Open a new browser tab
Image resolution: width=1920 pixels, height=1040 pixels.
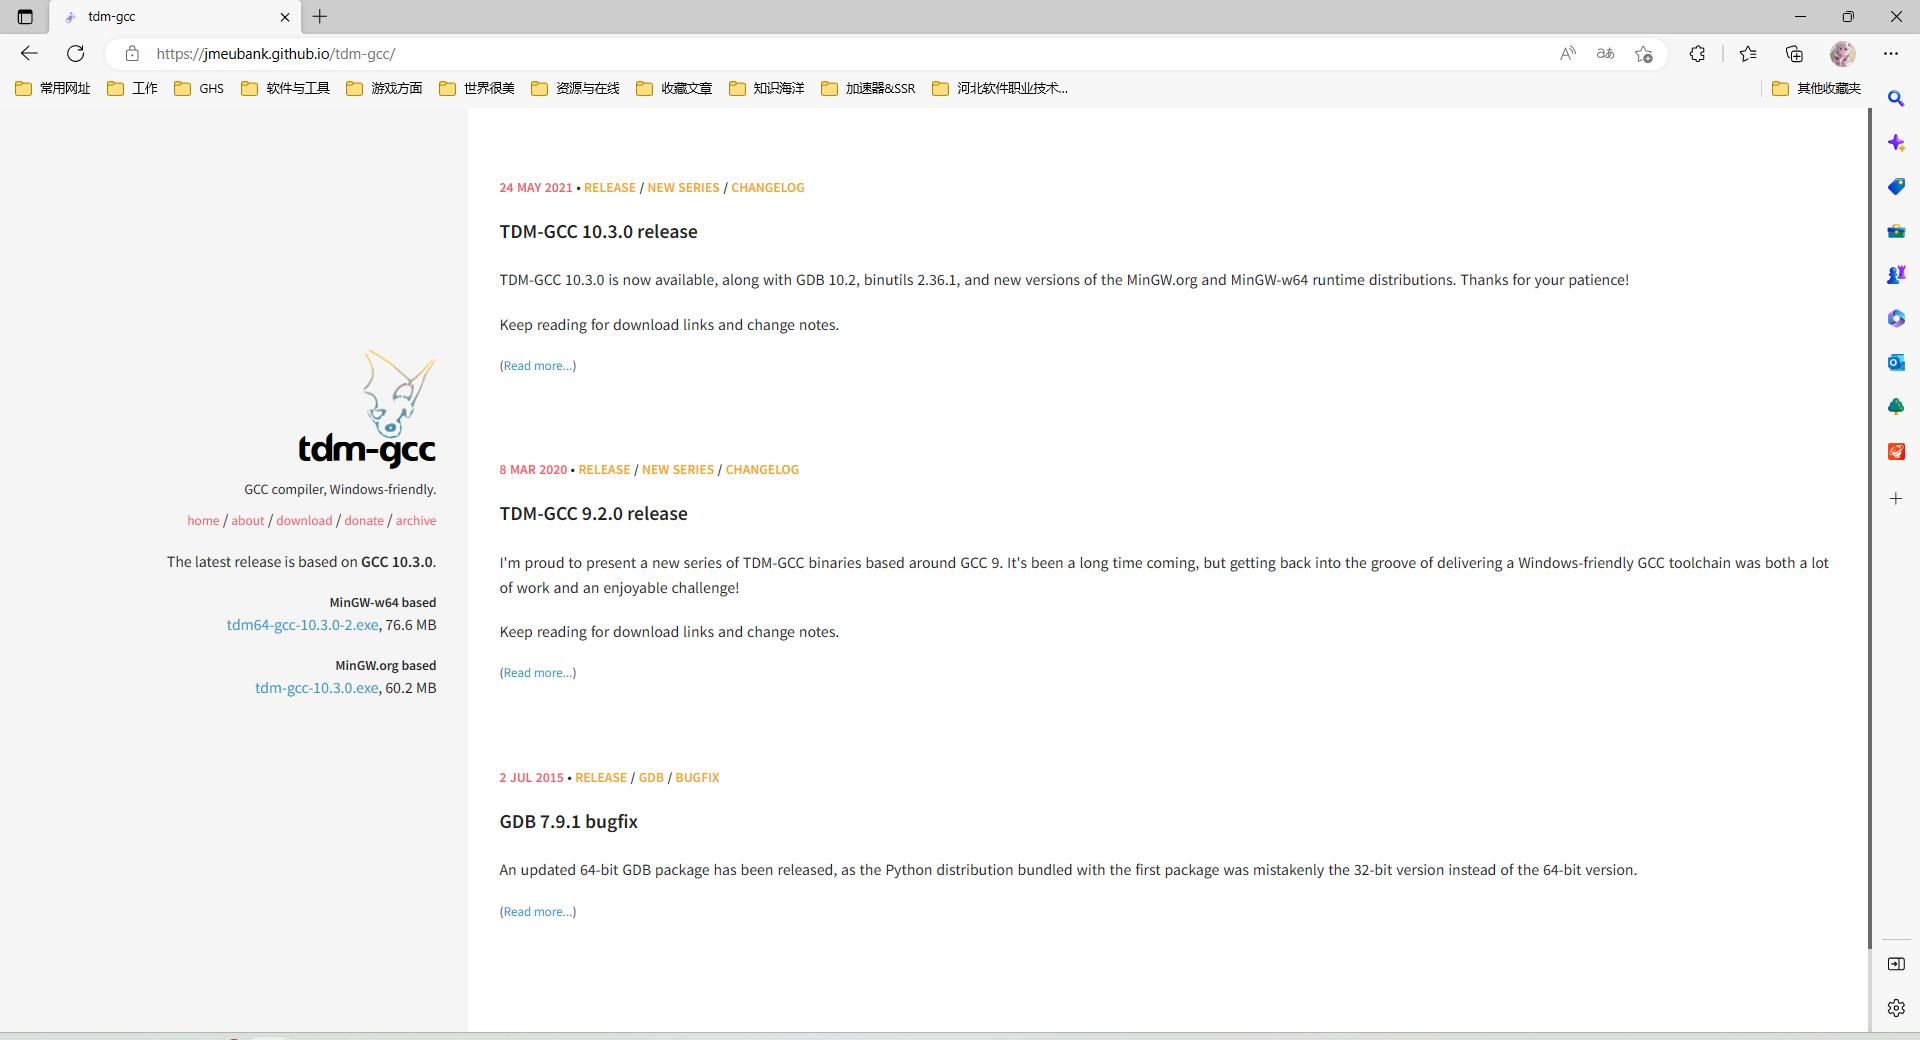[320, 17]
